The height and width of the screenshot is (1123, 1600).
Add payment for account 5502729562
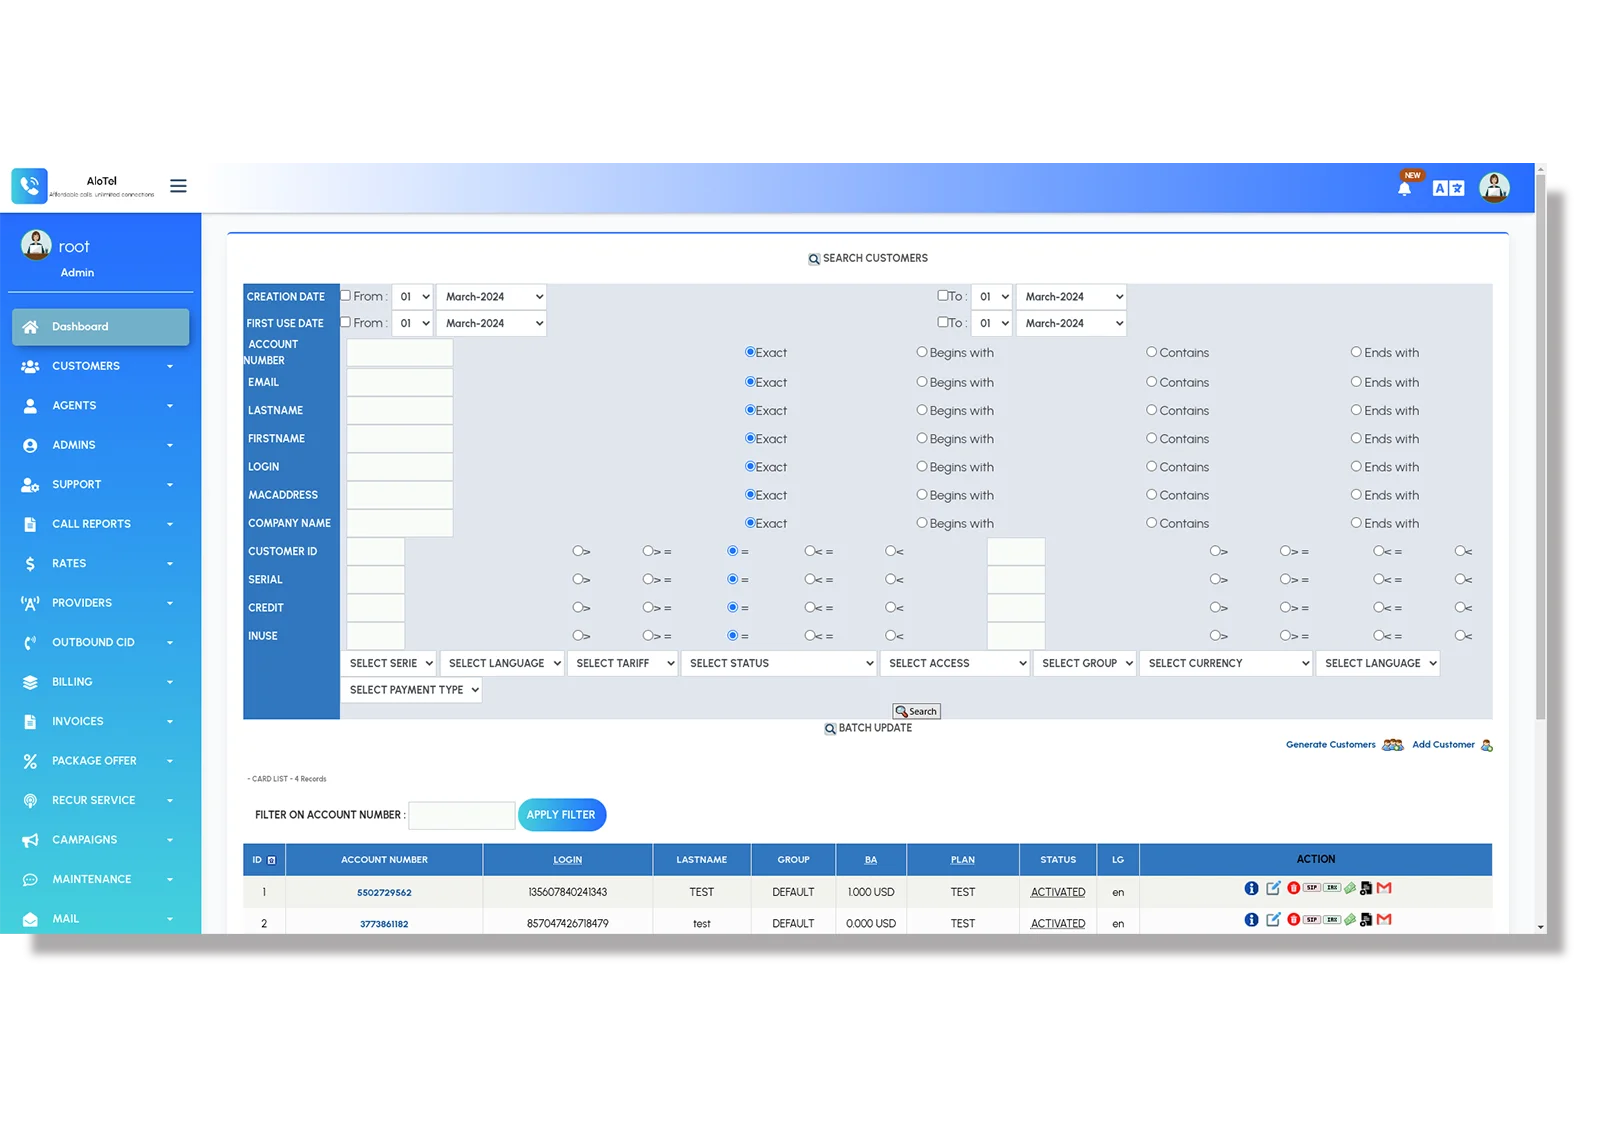coord(1350,888)
